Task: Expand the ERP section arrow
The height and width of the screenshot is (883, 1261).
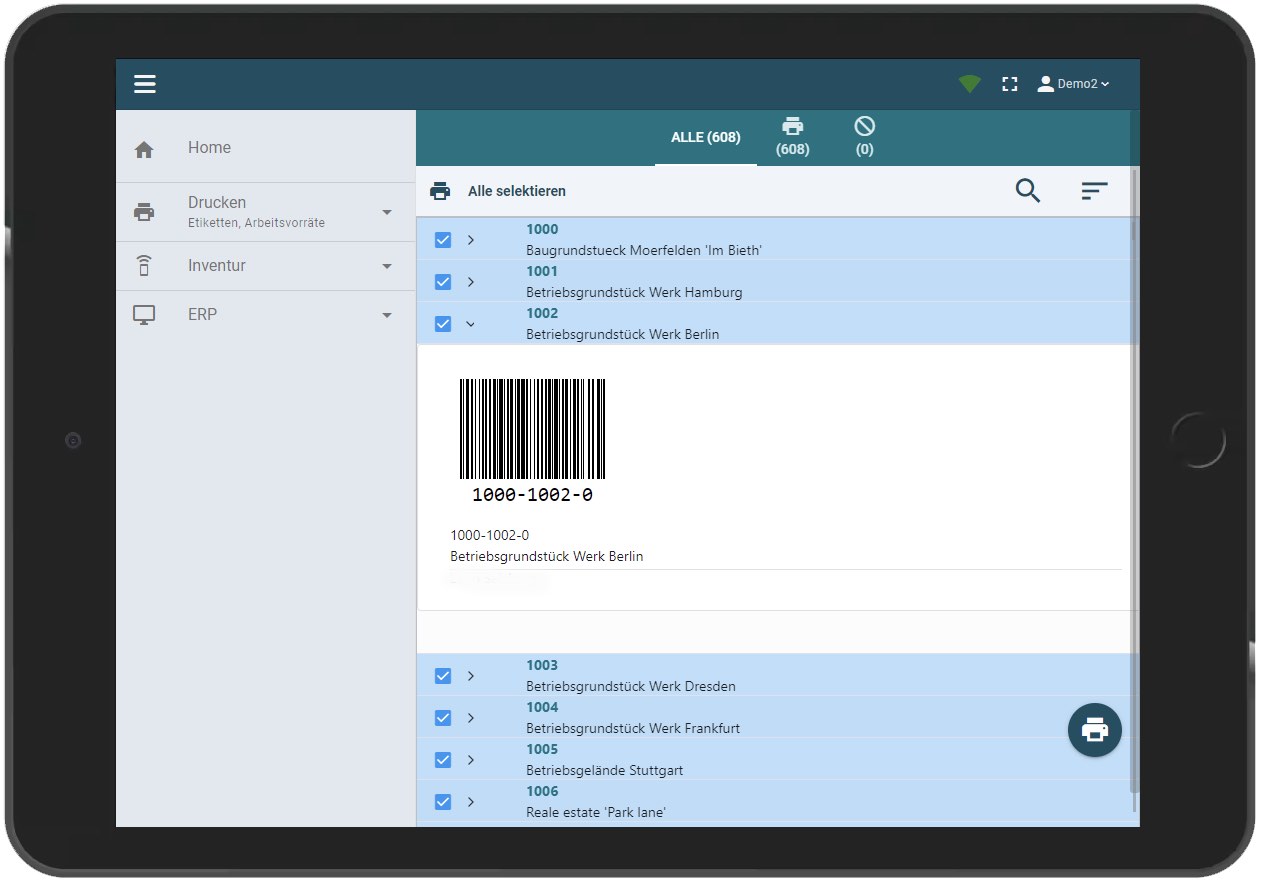Action: [x=387, y=314]
